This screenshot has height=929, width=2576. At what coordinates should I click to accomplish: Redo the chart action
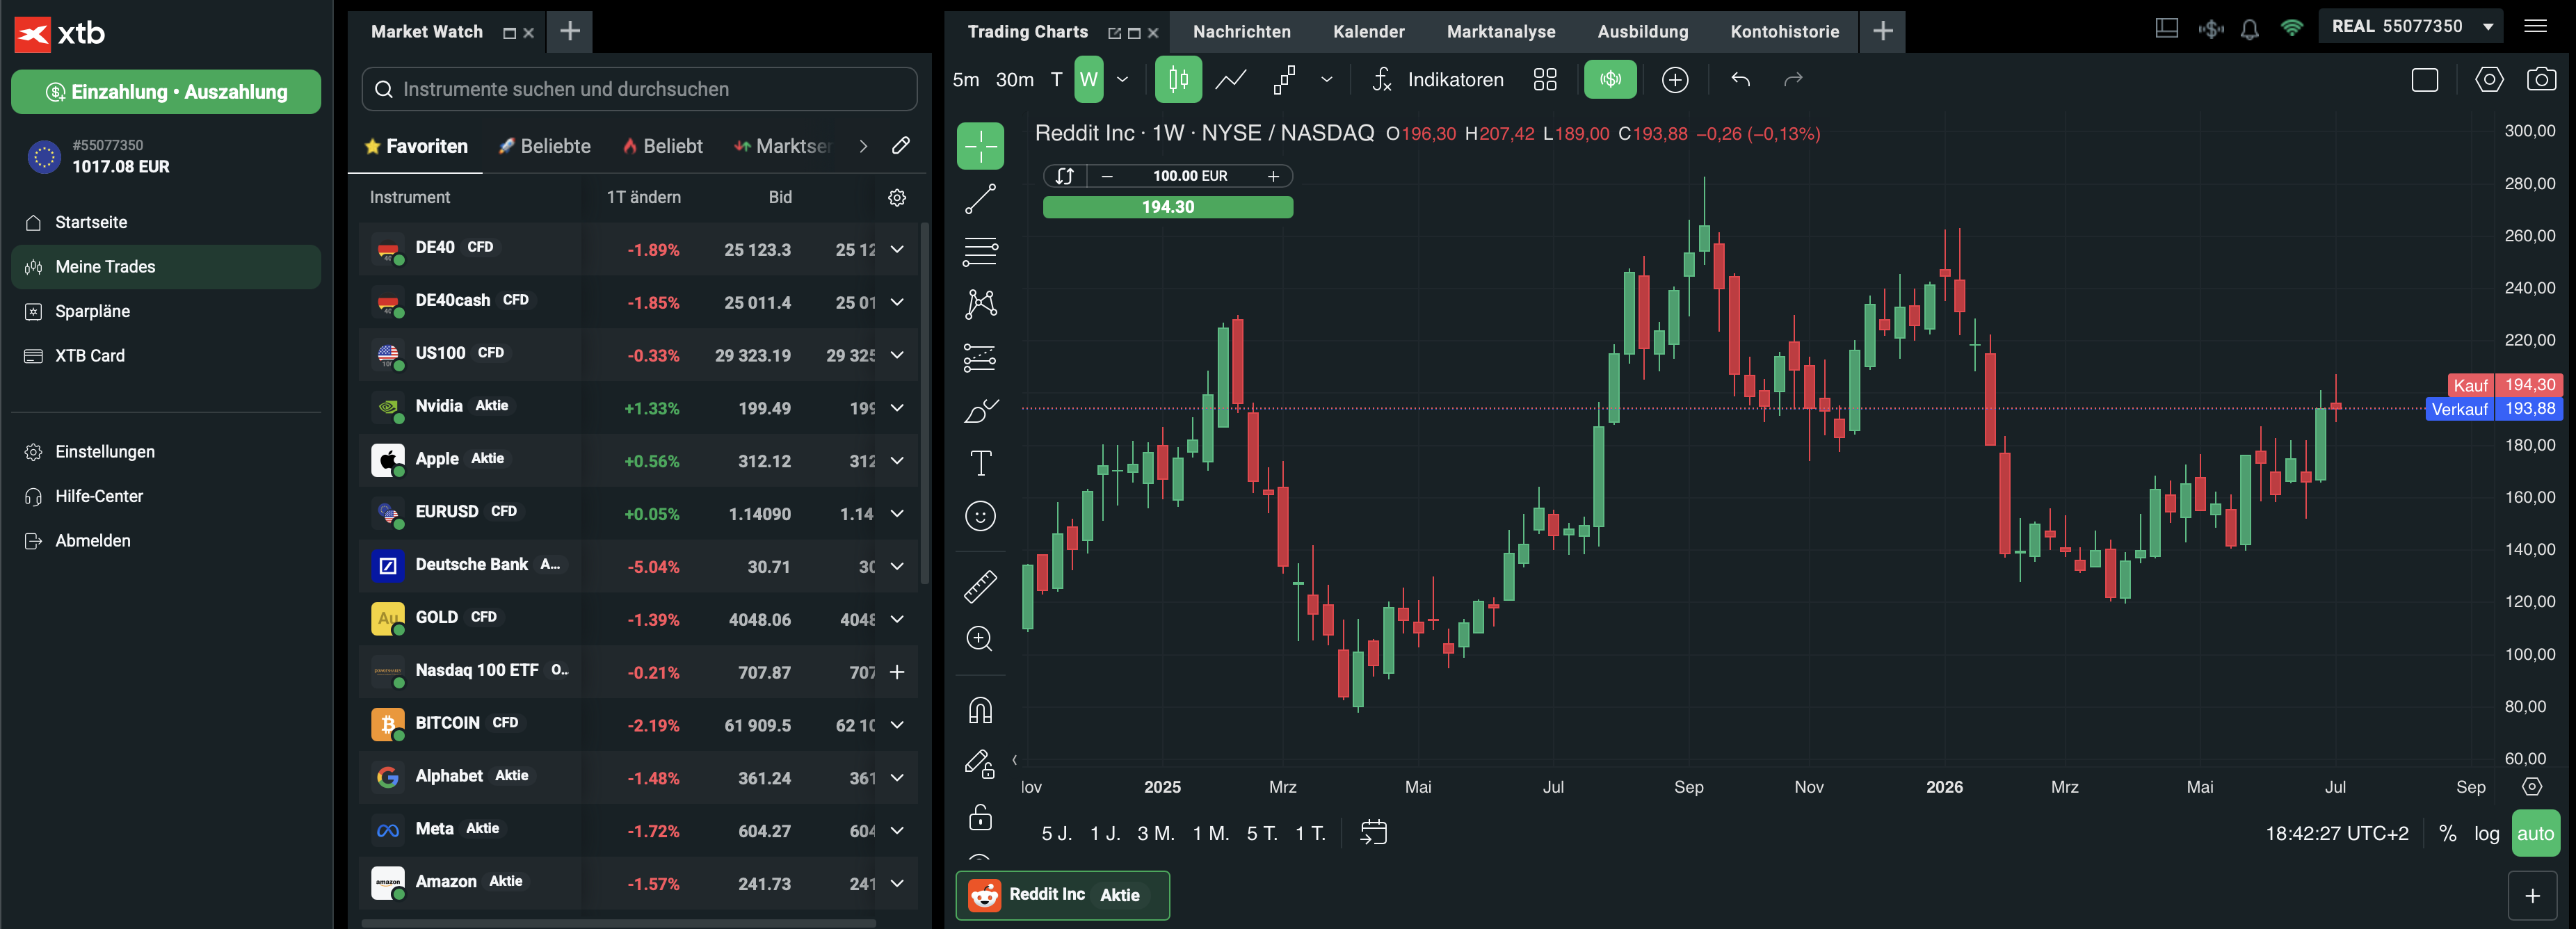[x=1793, y=80]
